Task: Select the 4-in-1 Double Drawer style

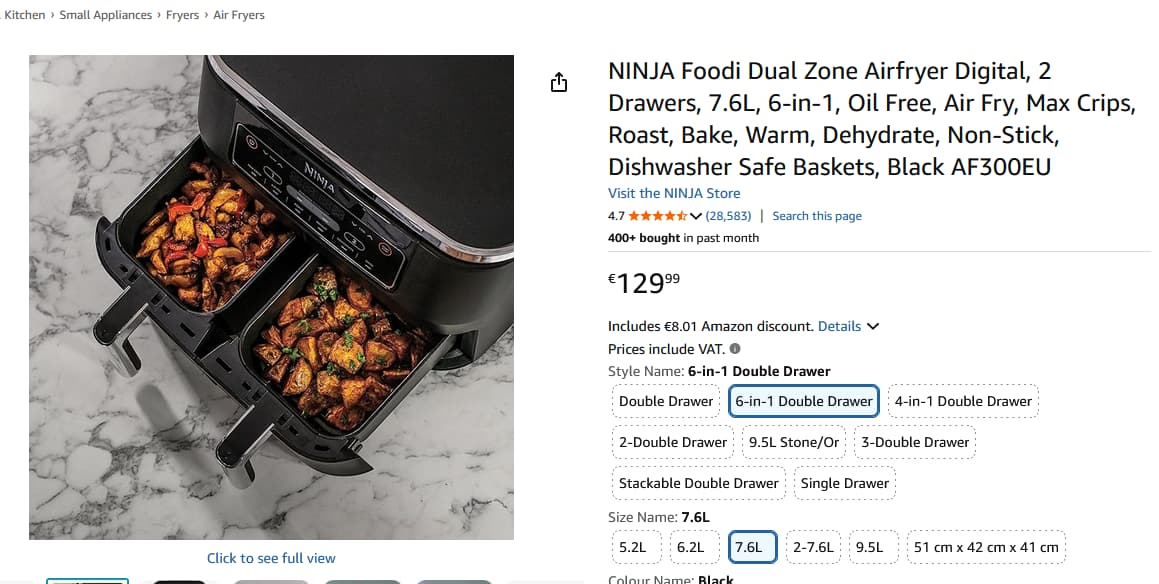Action: coord(963,401)
